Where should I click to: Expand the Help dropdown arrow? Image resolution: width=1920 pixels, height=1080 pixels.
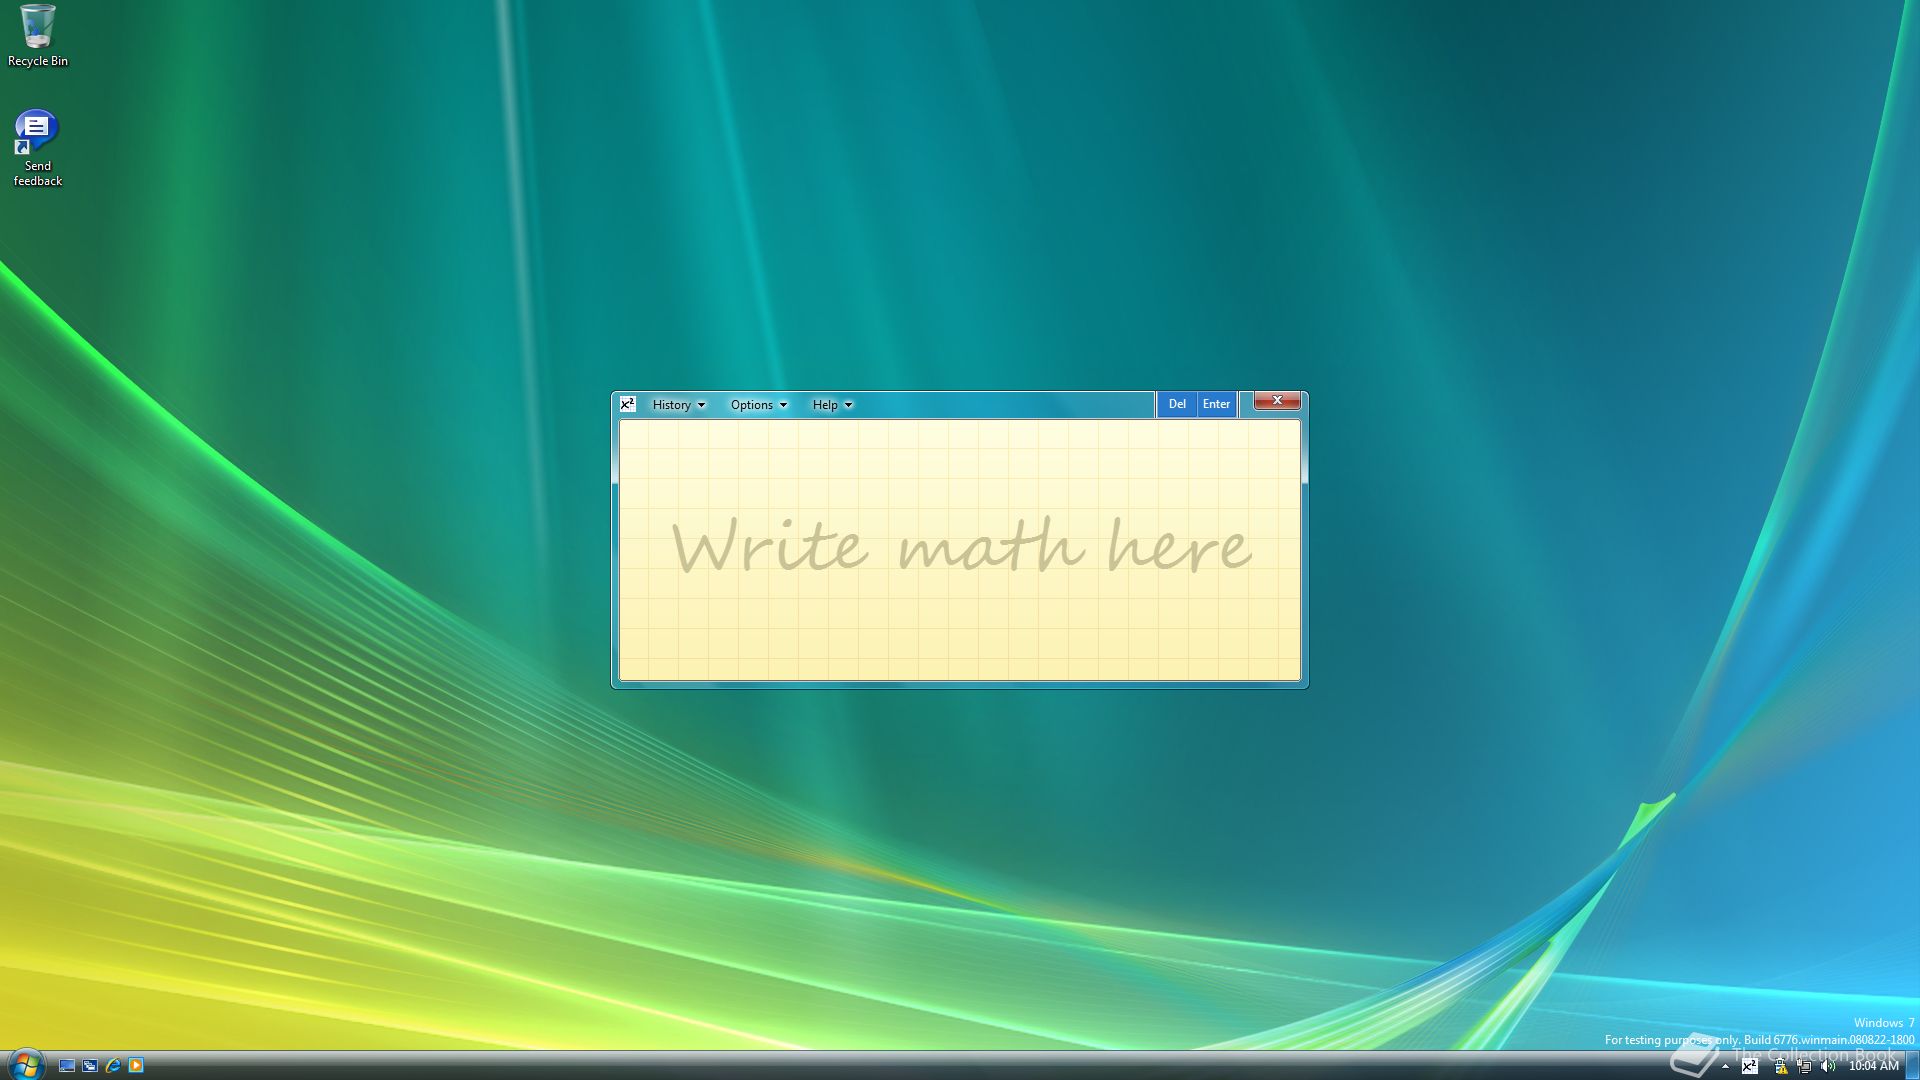[848, 405]
